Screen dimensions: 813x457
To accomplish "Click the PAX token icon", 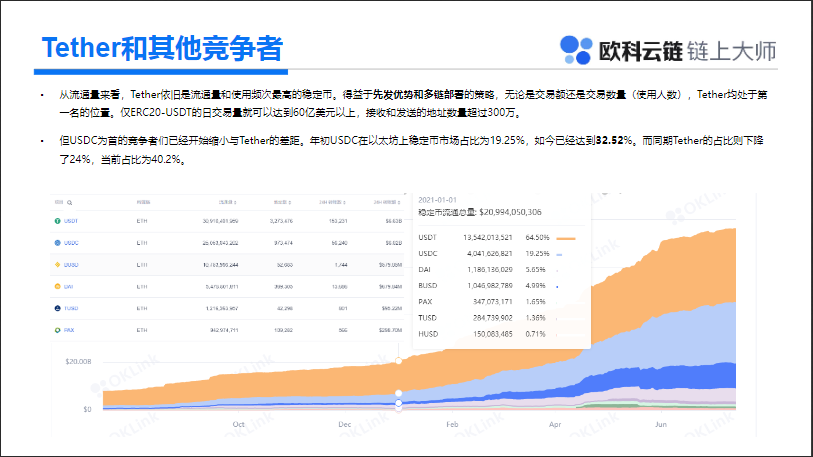I will pyautogui.click(x=58, y=330).
